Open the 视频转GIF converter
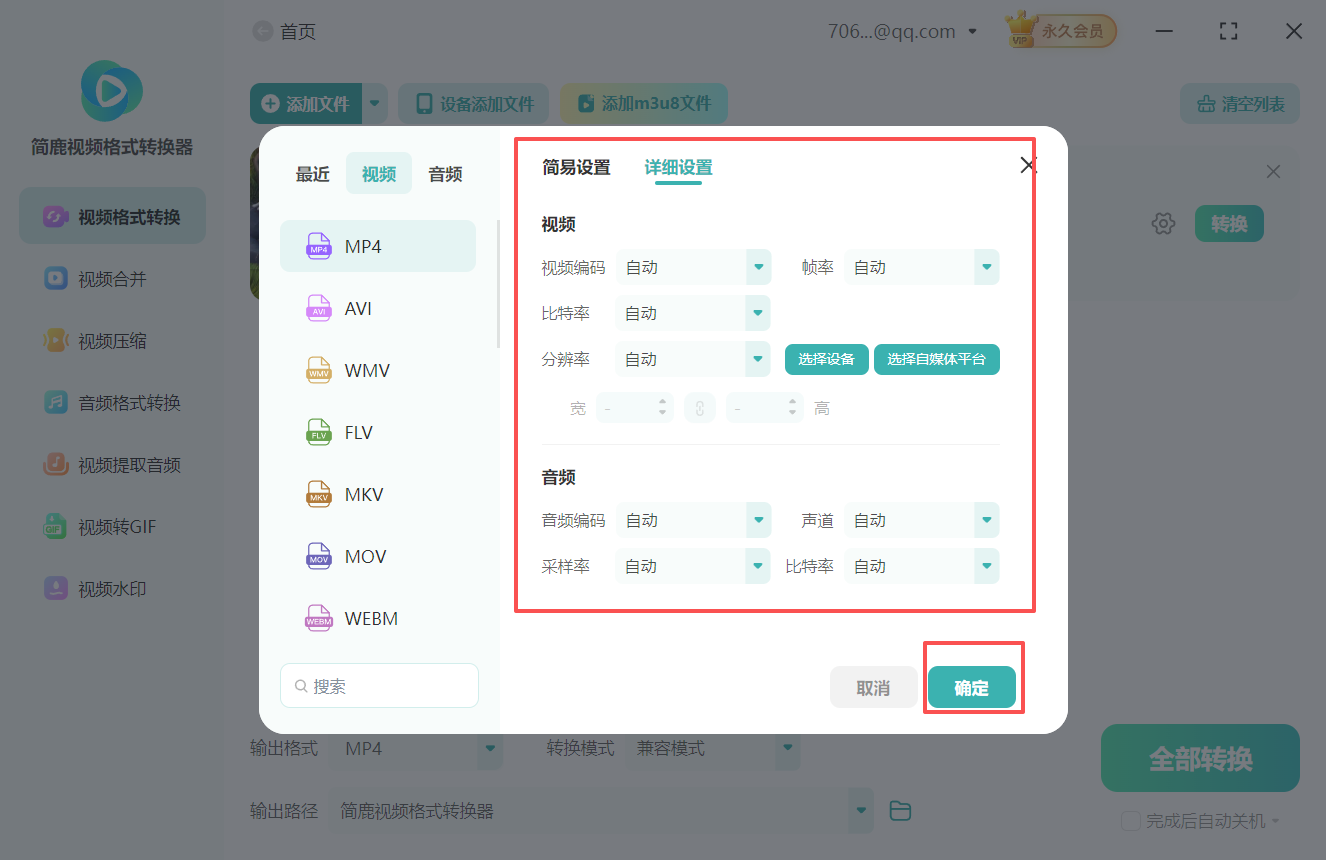The image size is (1326, 860). pyautogui.click(x=111, y=526)
